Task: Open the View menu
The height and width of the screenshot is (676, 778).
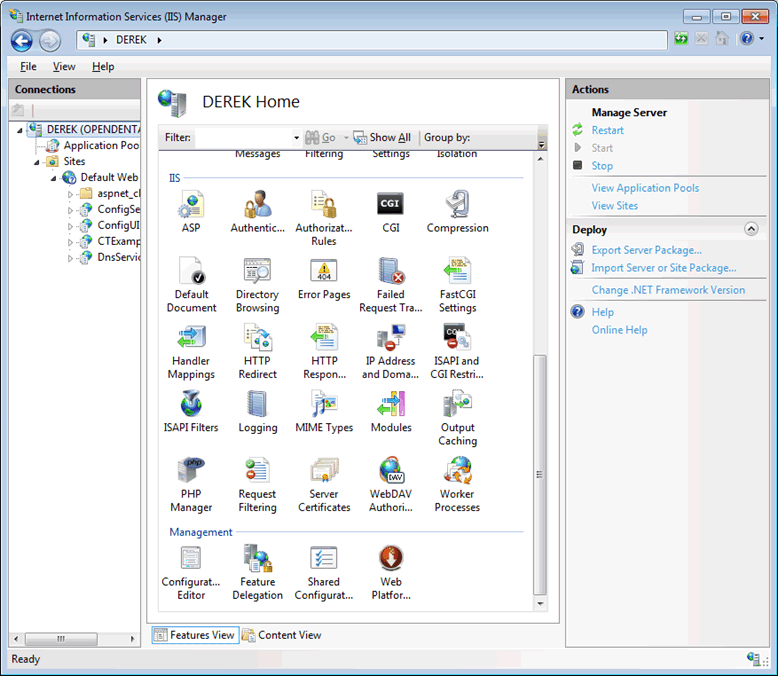Action: click(x=64, y=67)
